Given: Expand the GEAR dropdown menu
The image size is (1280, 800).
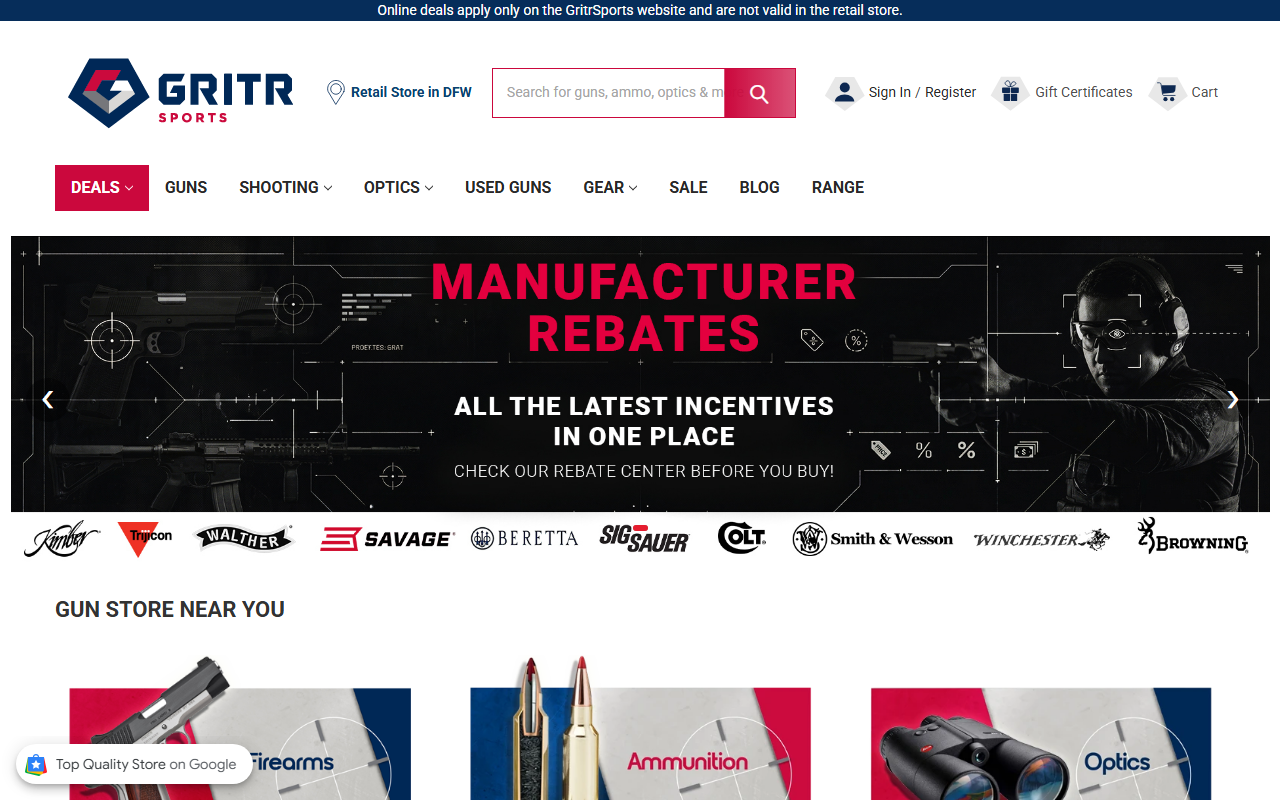Looking at the screenshot, I should (x=611, y=188).
